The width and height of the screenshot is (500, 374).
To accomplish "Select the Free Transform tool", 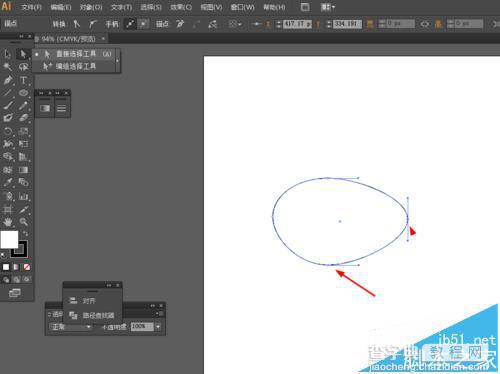I will tap(23, 144).
